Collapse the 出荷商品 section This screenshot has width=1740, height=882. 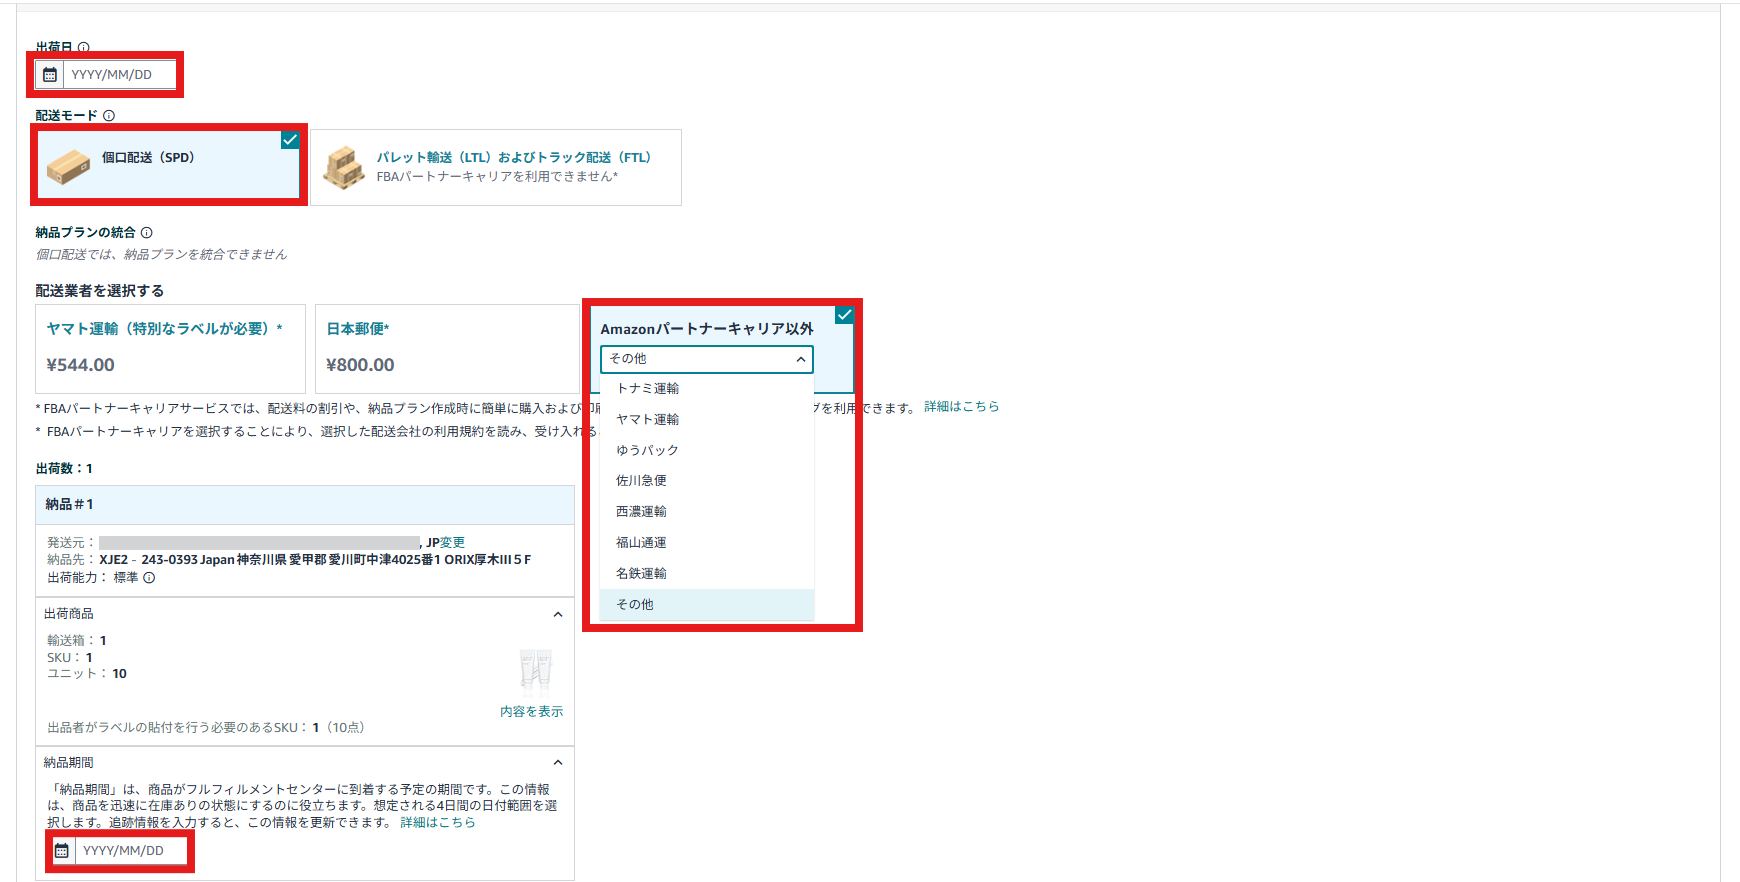[x=558, y=614]
